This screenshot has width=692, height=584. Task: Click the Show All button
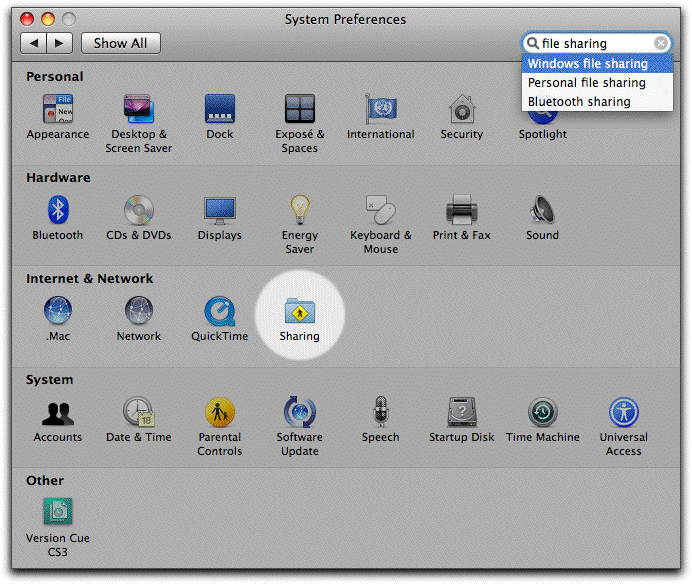[120, 43]
